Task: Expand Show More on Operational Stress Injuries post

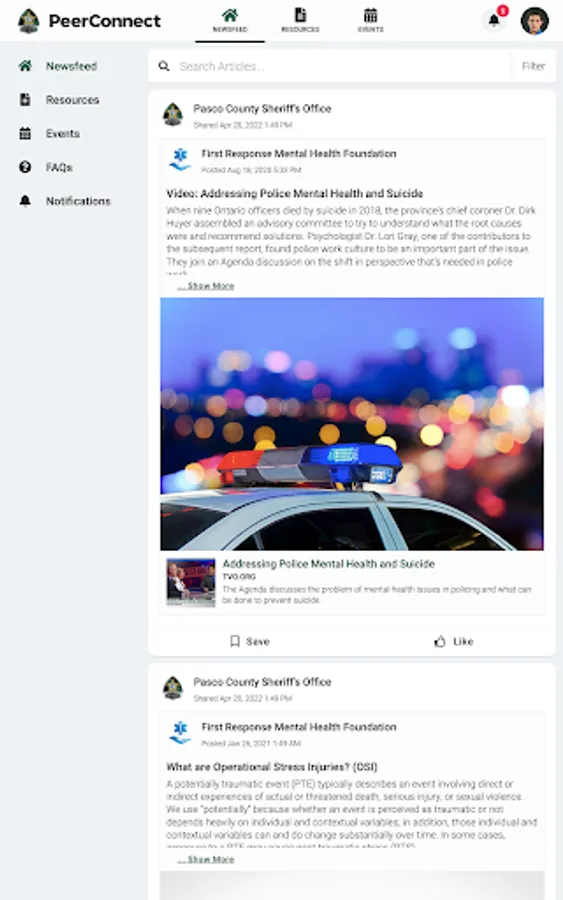Action: coord(205,859)
